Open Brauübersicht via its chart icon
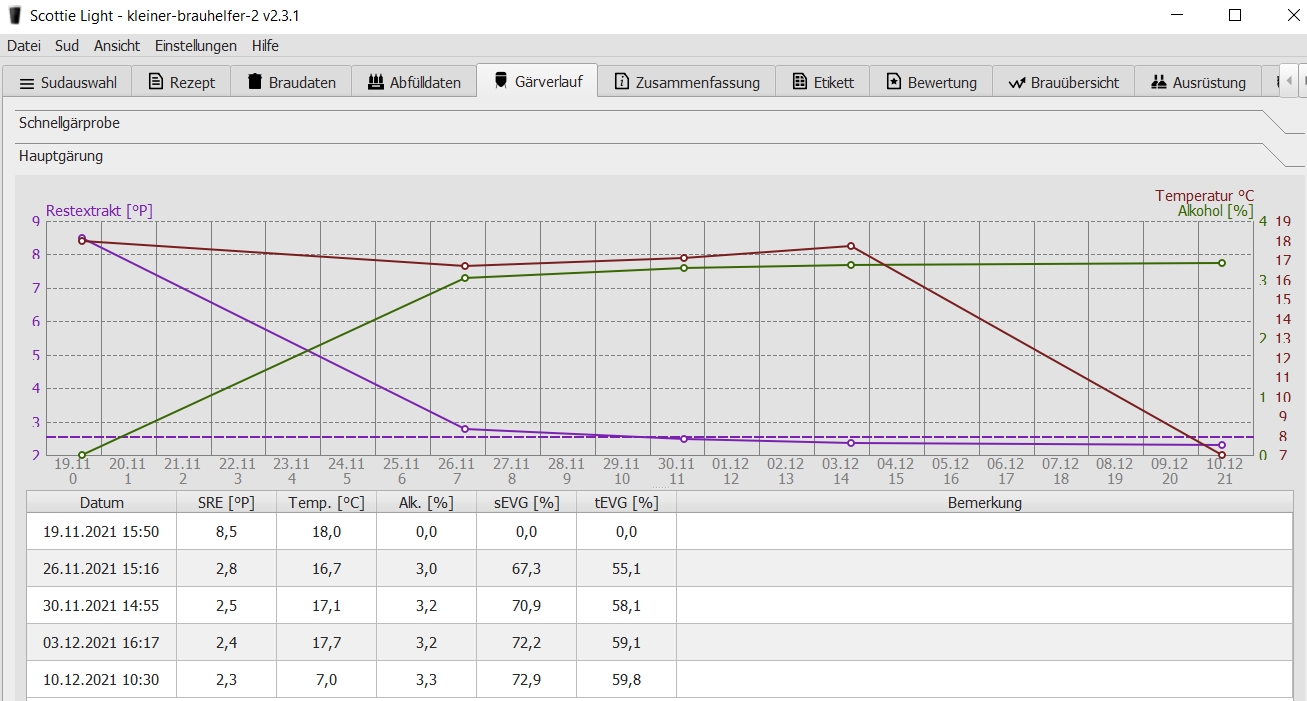Screen dimensions: 1307x701 point(1018,83)
